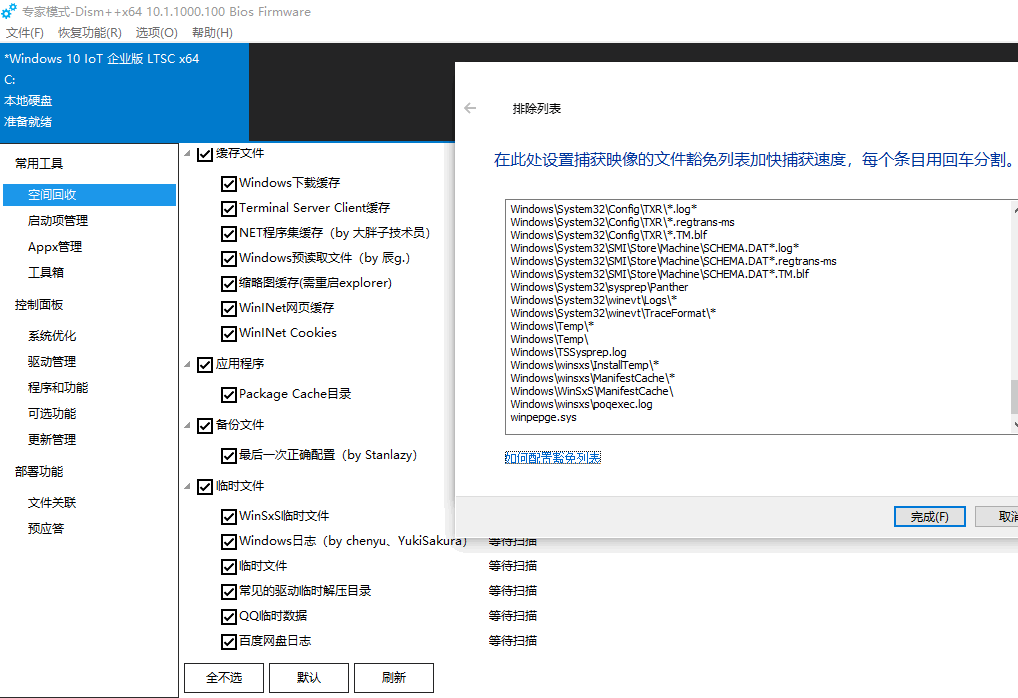Select 启动项管理 in the sidebar

point(58,221)
